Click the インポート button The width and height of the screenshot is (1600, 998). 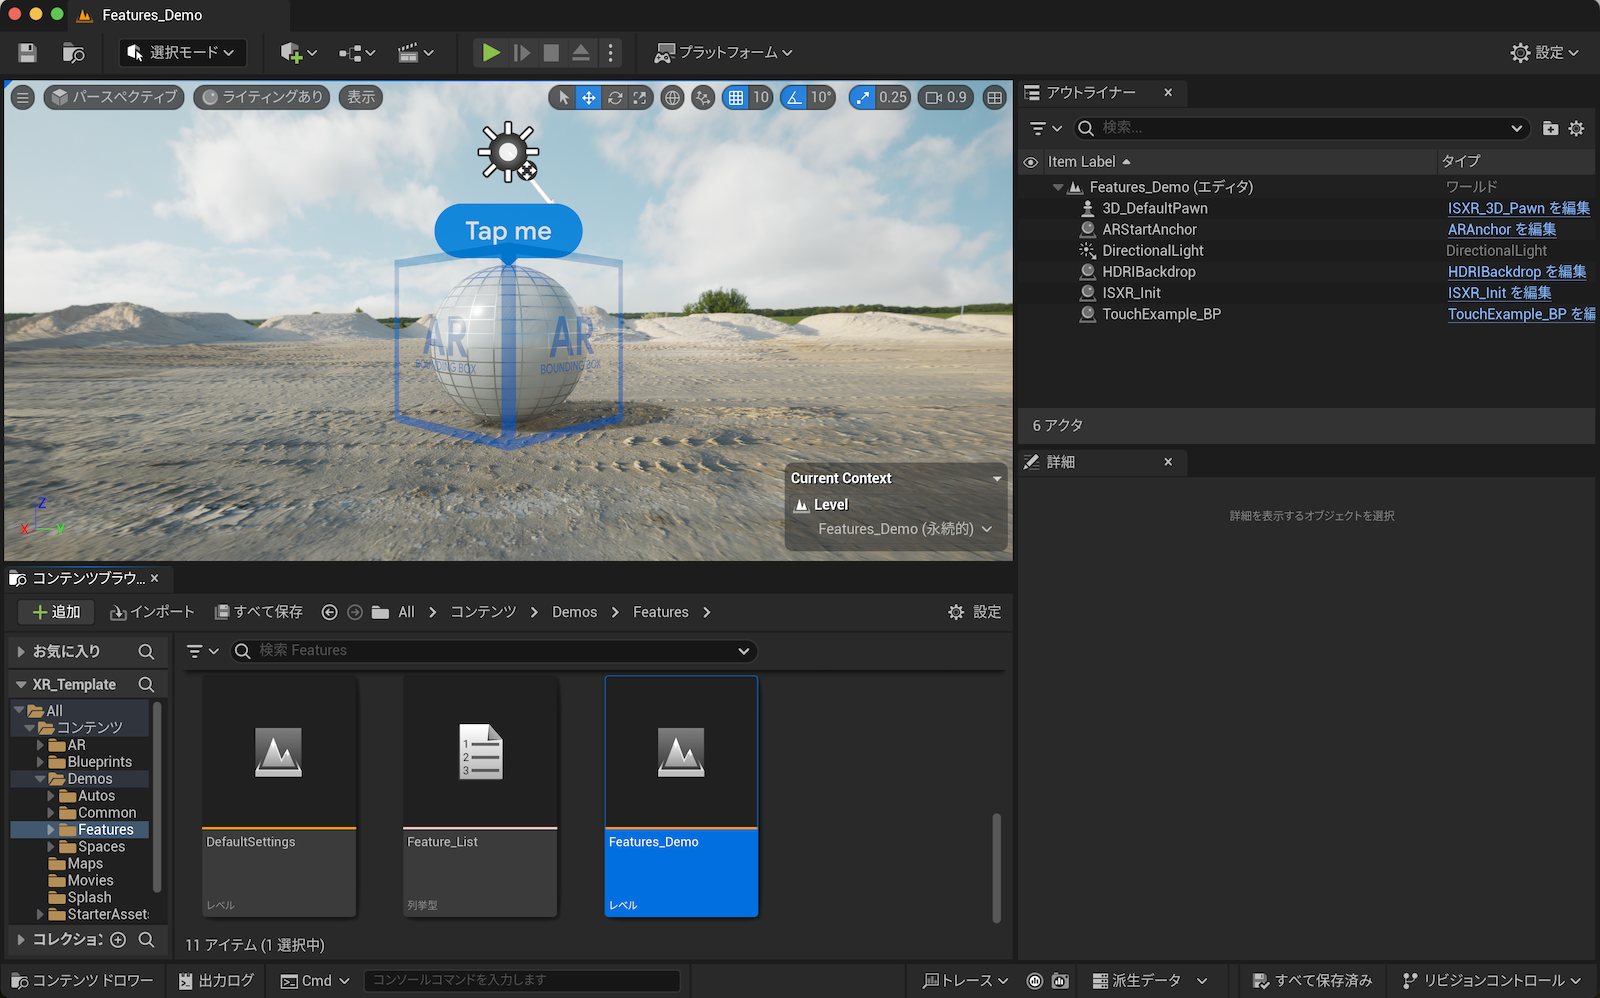152,612
